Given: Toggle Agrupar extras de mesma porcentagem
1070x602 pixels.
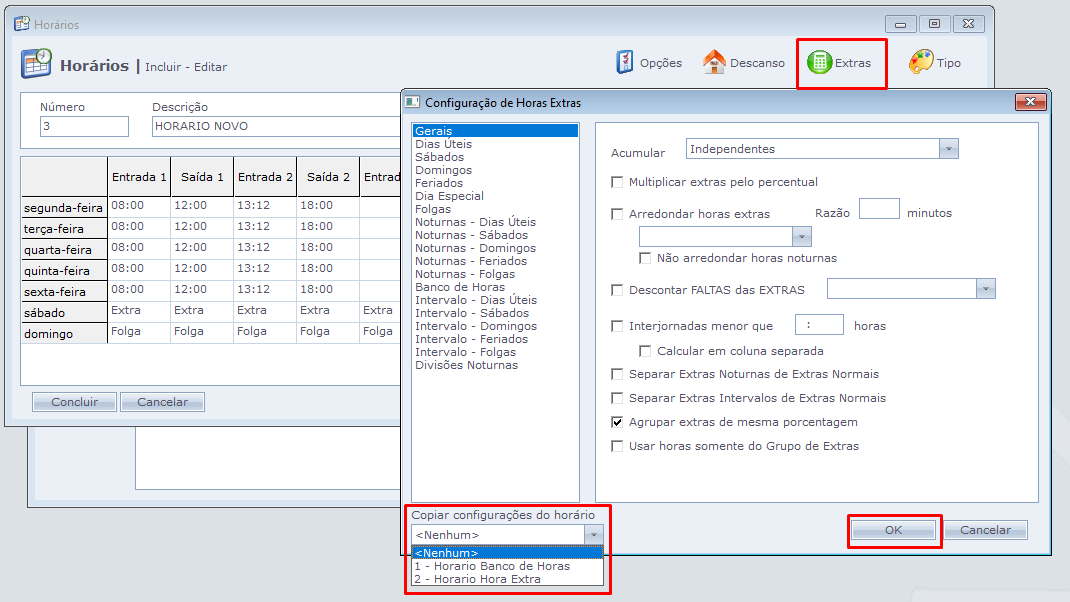Looking at the screenshot, I should 618,422.
